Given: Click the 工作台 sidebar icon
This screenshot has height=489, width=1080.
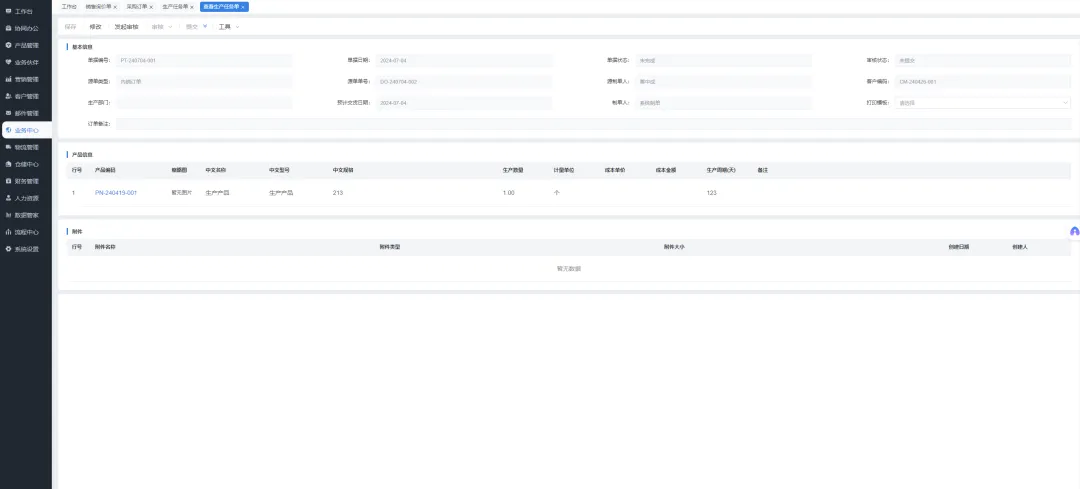Looking at the screenshot, I should [9, 11].
